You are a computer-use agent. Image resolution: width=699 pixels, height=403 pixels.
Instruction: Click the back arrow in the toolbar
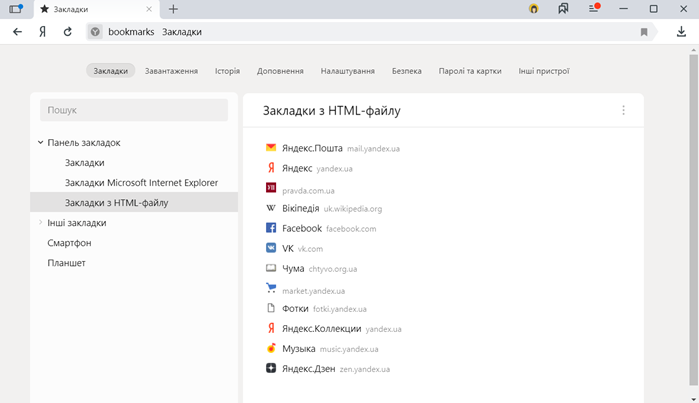point(17,32)
